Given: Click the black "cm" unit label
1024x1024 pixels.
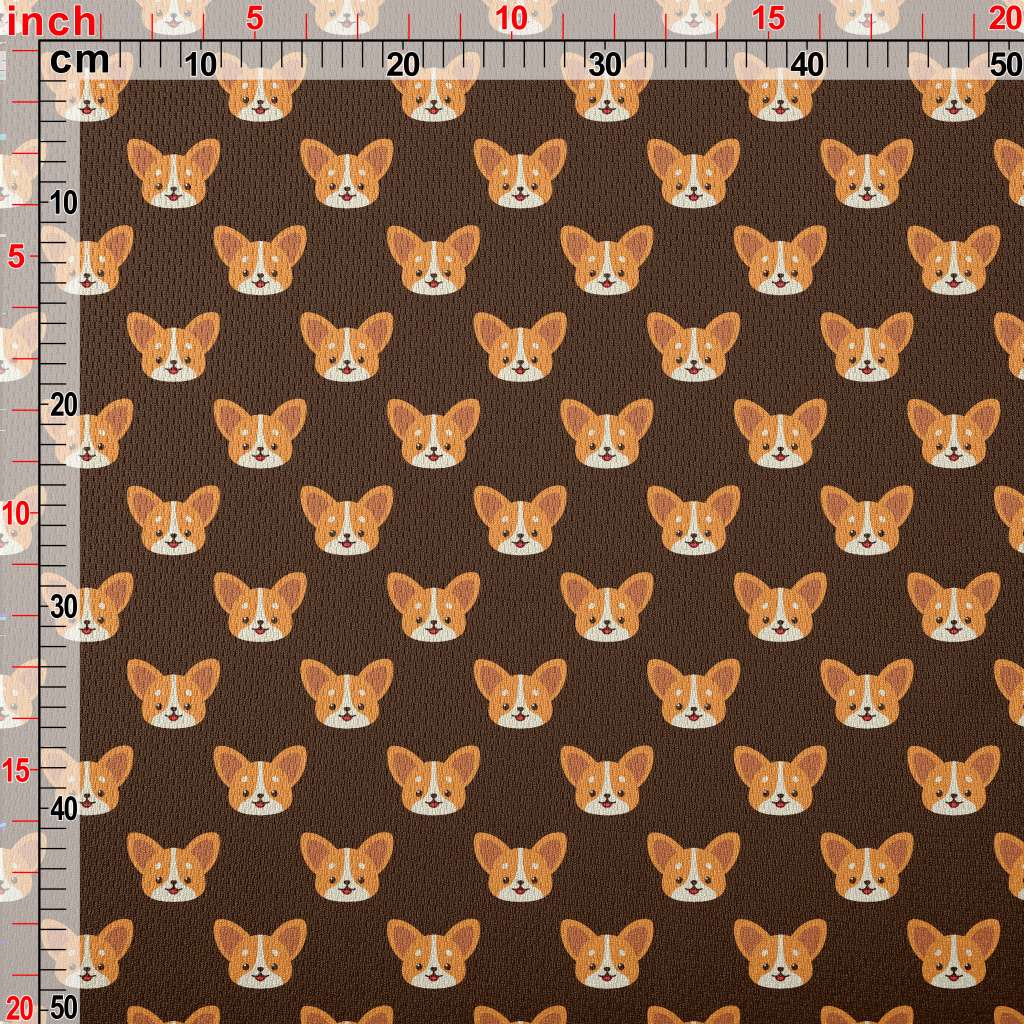Looking at the screenshot, I should pos(80,61).
